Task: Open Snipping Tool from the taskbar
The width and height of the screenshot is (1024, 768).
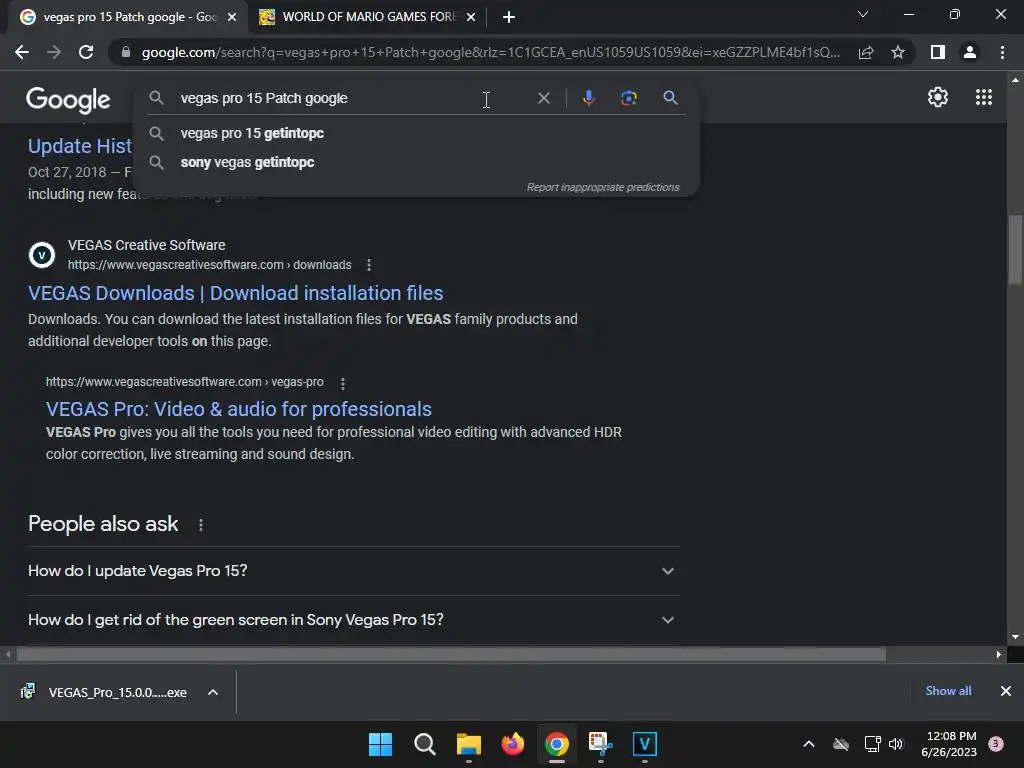Action: pos(600,744)
